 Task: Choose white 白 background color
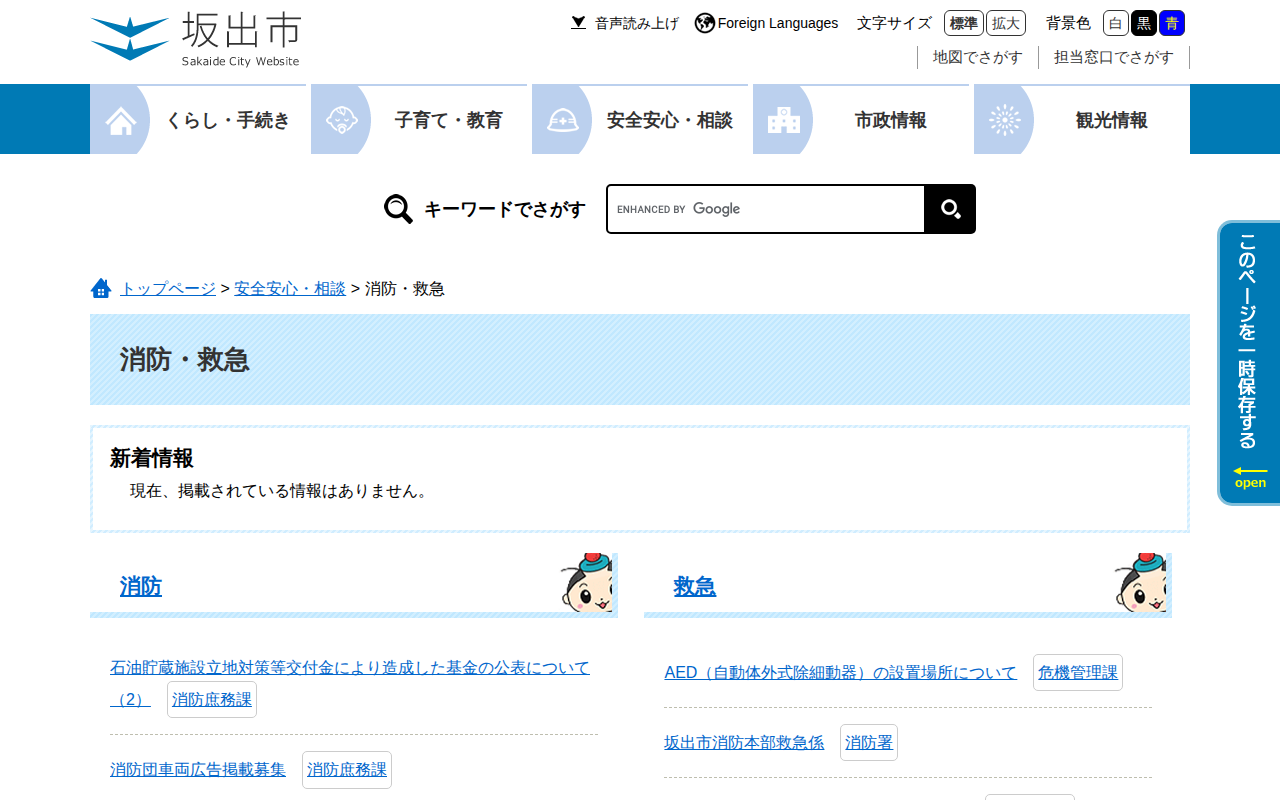pyautogui.click(x=1116, y=23)
